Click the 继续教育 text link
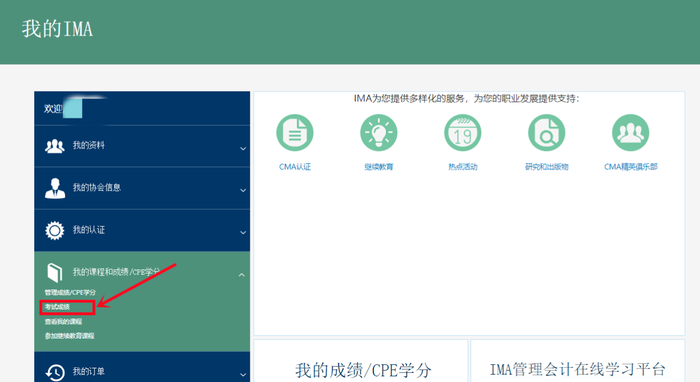700x382 pixels. coord(379,167)
